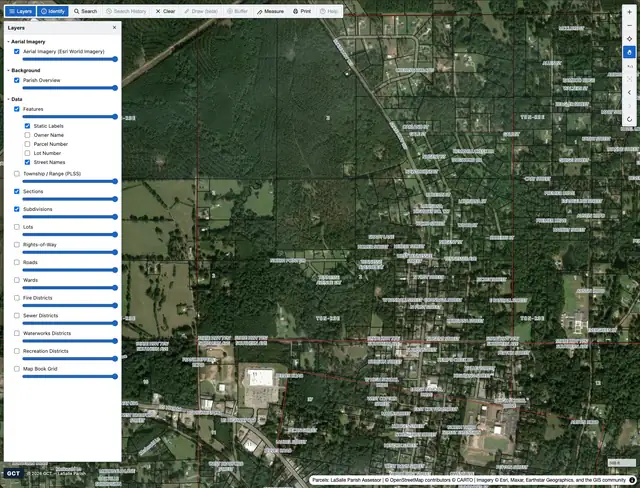Select the Draw (beta) tool
This screenshot has width=640, height=488.
click(x=201, y=11)
